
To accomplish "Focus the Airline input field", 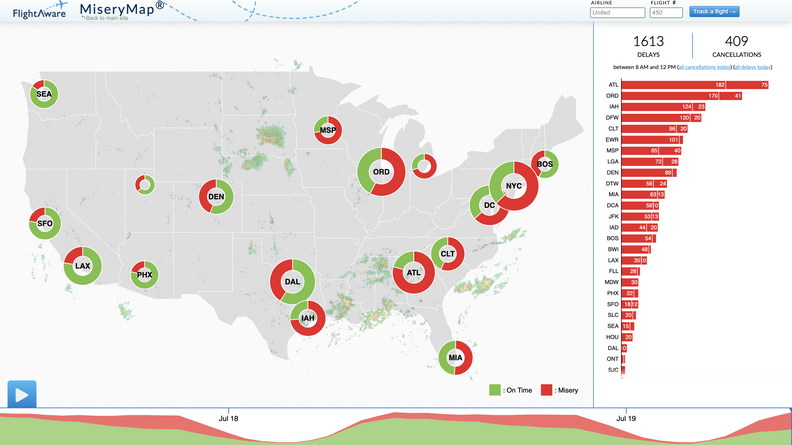I will (617, 13).
